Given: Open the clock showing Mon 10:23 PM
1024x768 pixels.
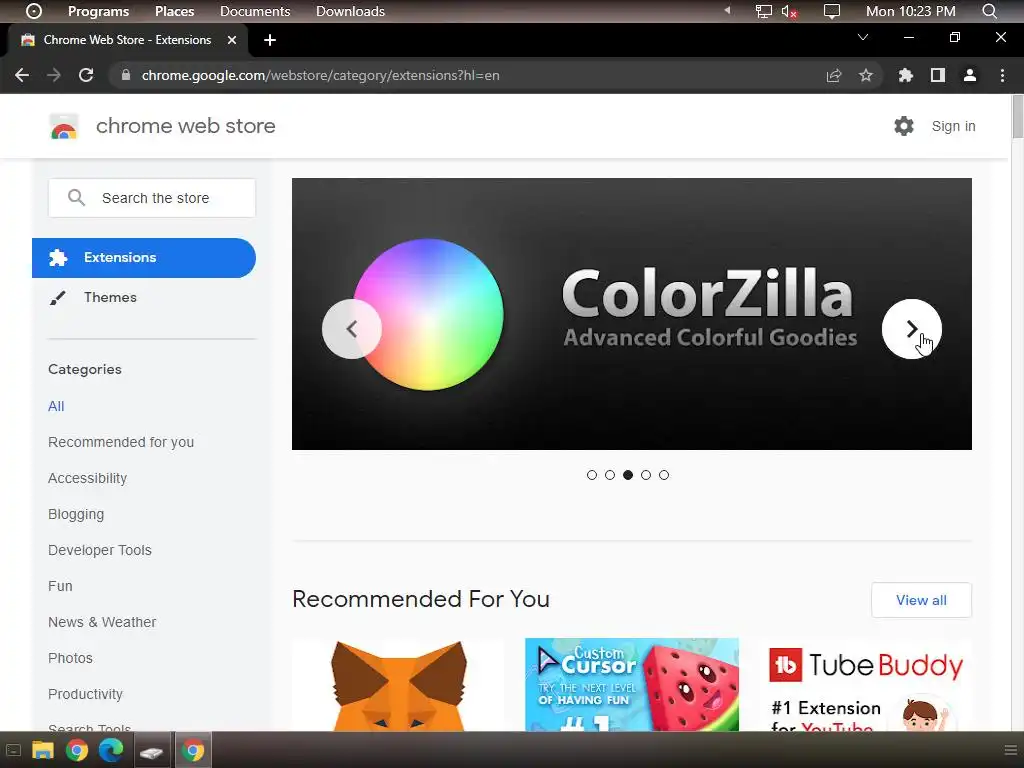Looking at the screenshot, I should (x=910, y=11).
